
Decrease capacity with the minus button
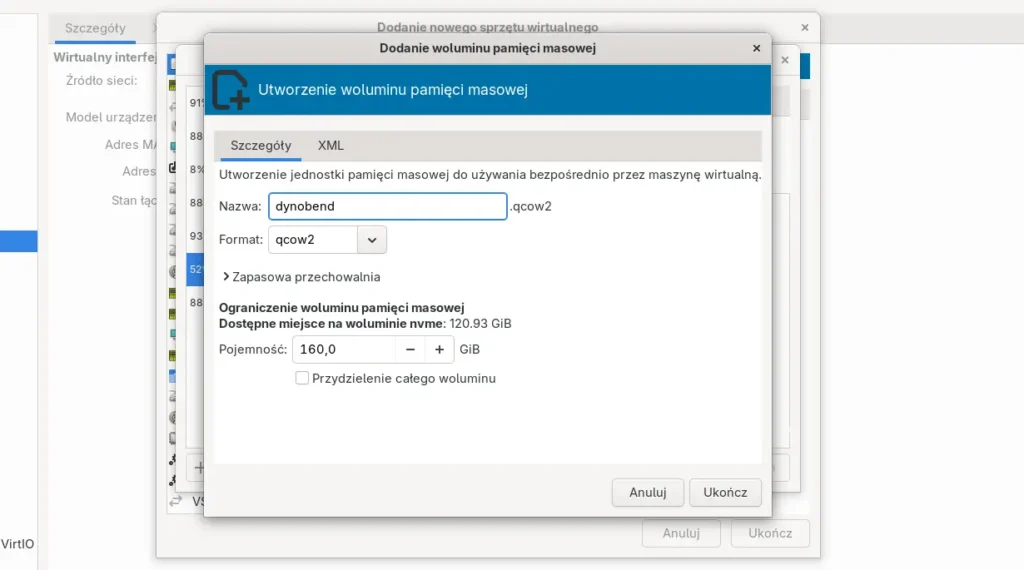tap(410, 349)
